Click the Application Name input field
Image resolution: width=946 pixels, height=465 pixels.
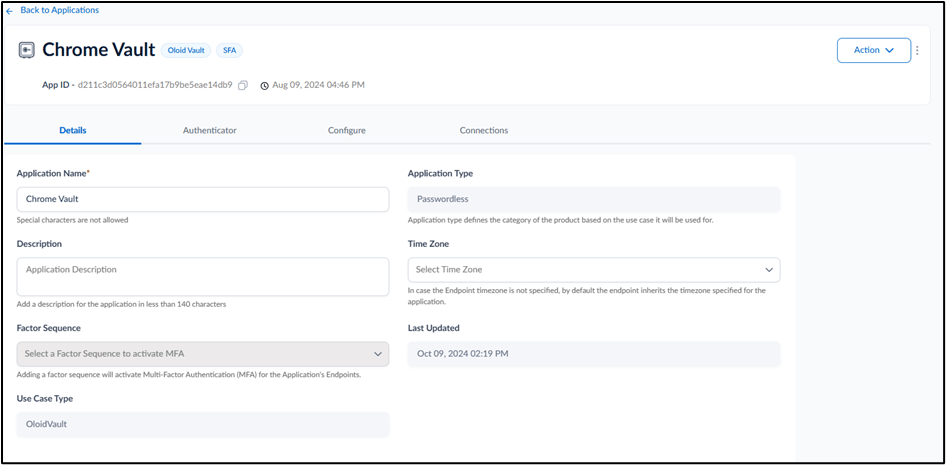point(203,199)
